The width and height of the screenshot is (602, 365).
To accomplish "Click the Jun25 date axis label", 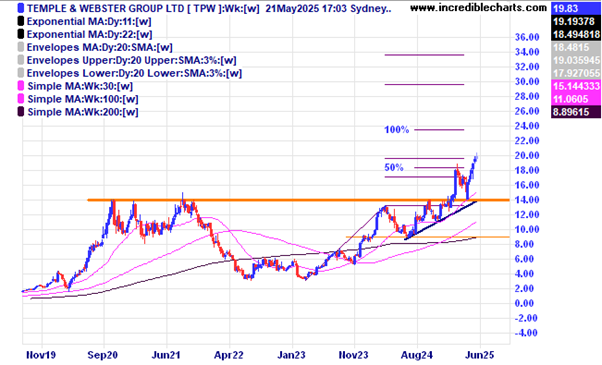I will pos(480,355).
